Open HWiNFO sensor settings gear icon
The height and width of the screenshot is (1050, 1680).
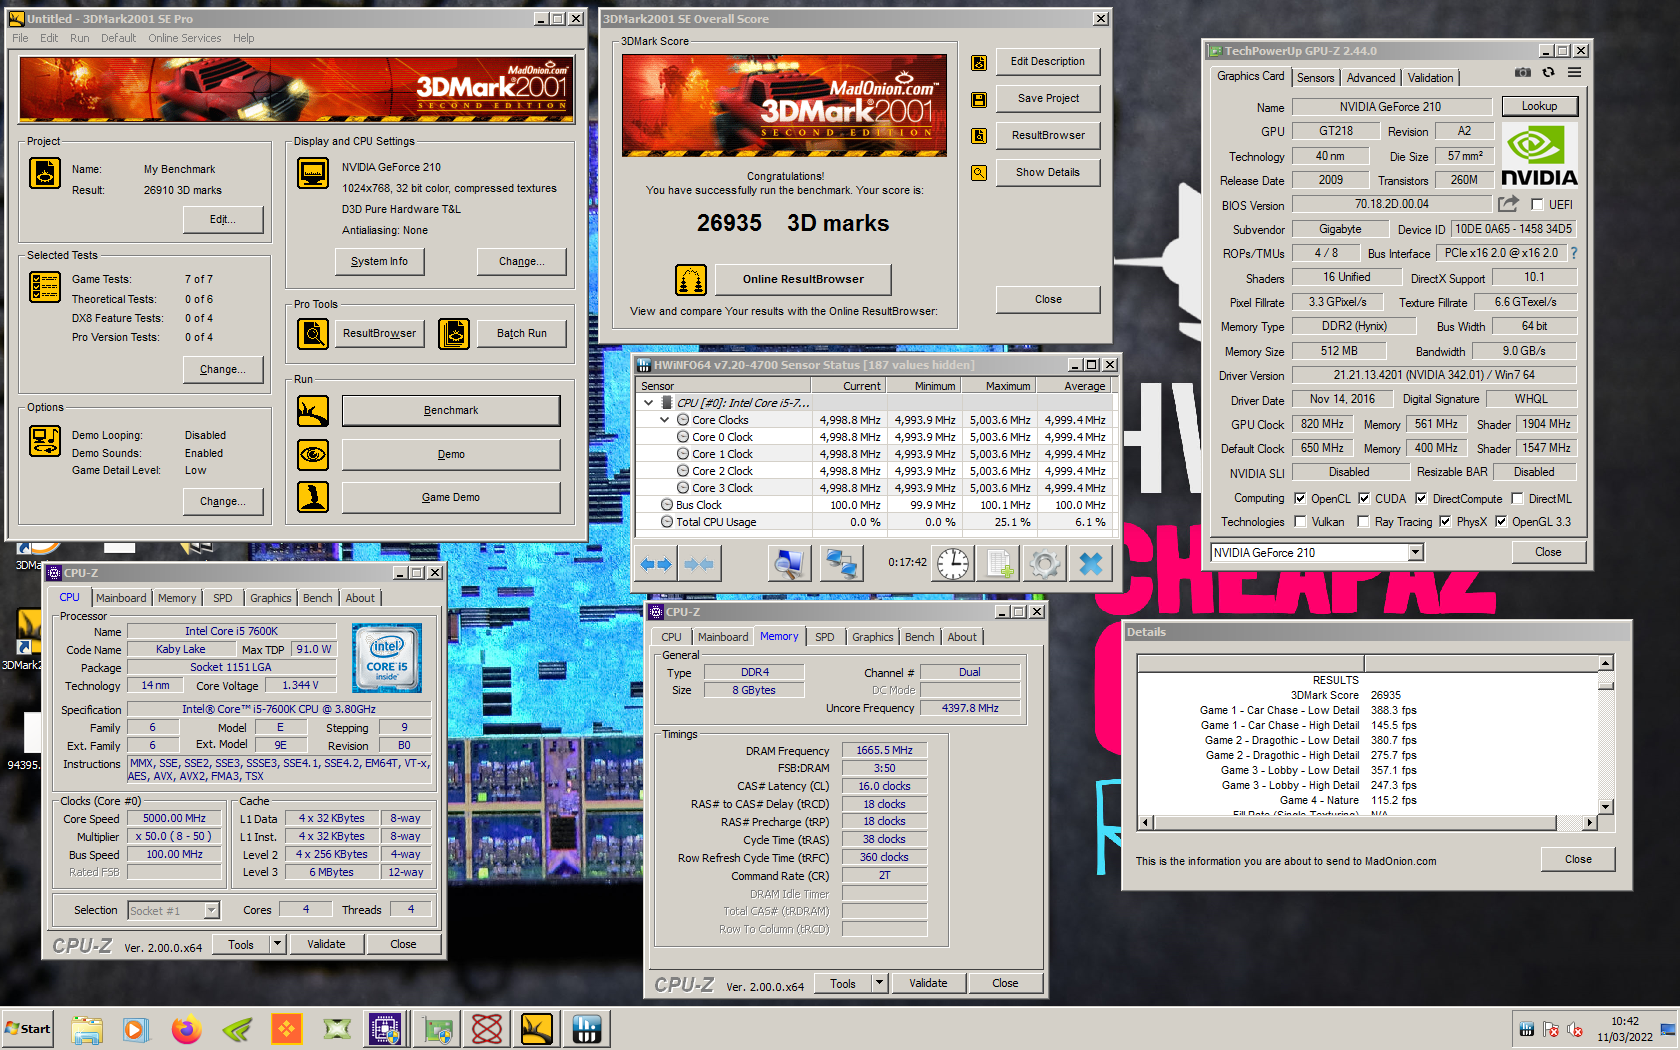coord(1045,564)
